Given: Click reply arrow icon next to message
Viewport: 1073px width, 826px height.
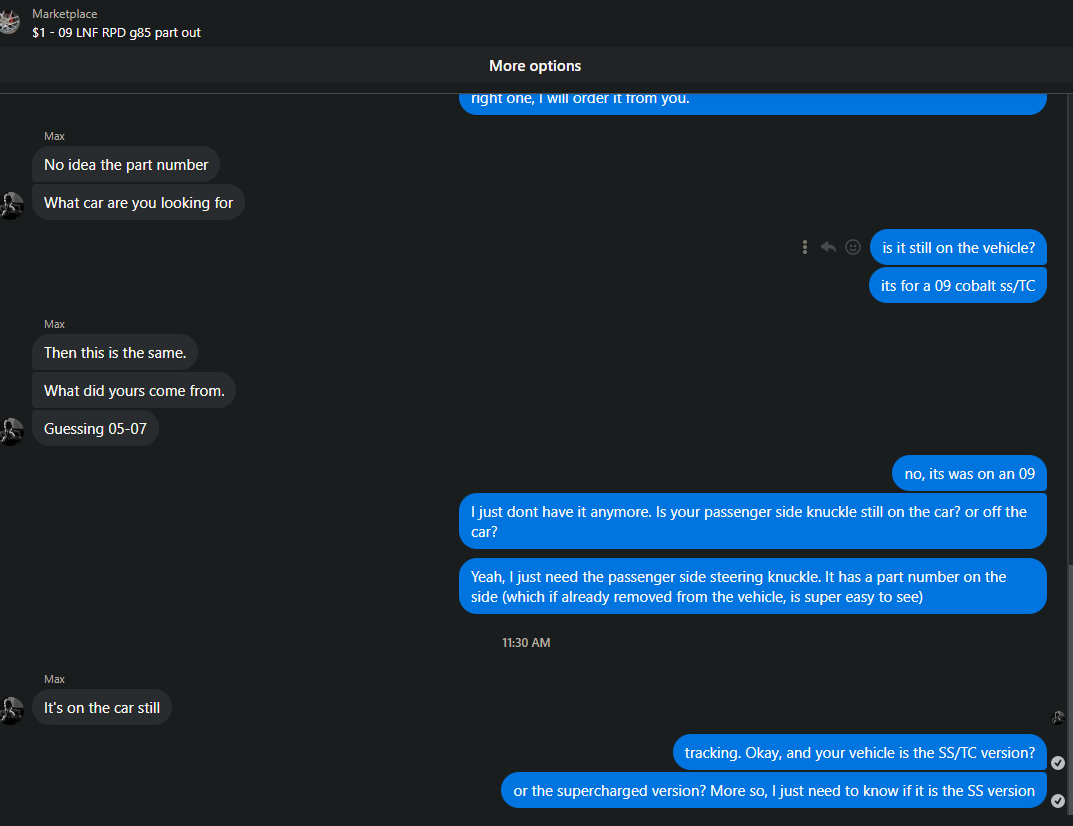Looking at the screenshot, I should (828, 247).
